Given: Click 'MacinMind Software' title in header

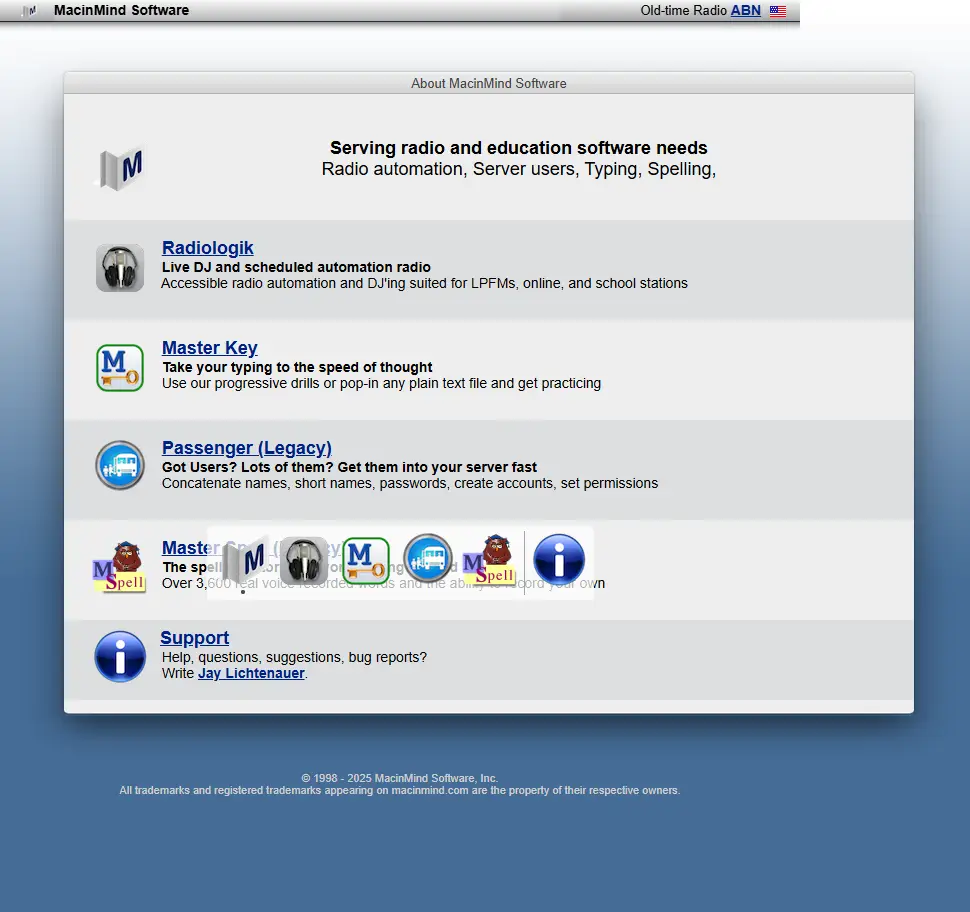Looking at the screenshot, I should (121, 11).
